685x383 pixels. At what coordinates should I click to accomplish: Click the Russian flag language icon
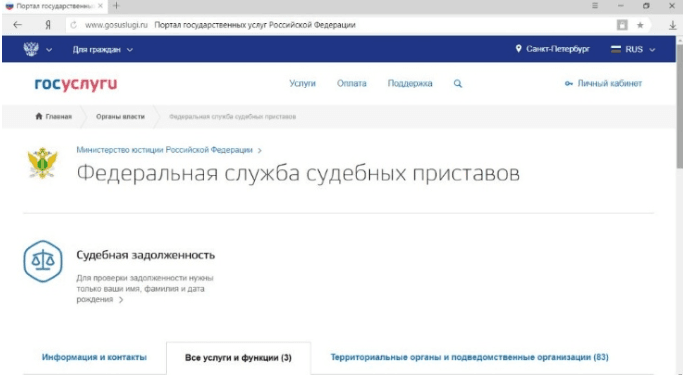point(616,49)
